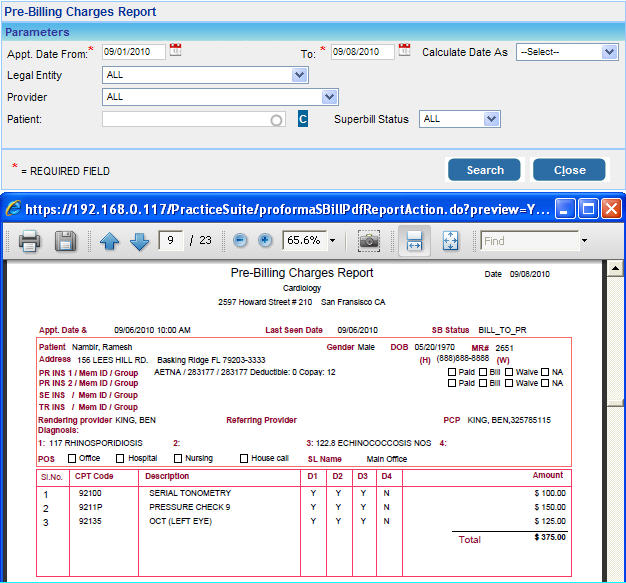Click the blue C clear patient icon

(x=303, y=119)
